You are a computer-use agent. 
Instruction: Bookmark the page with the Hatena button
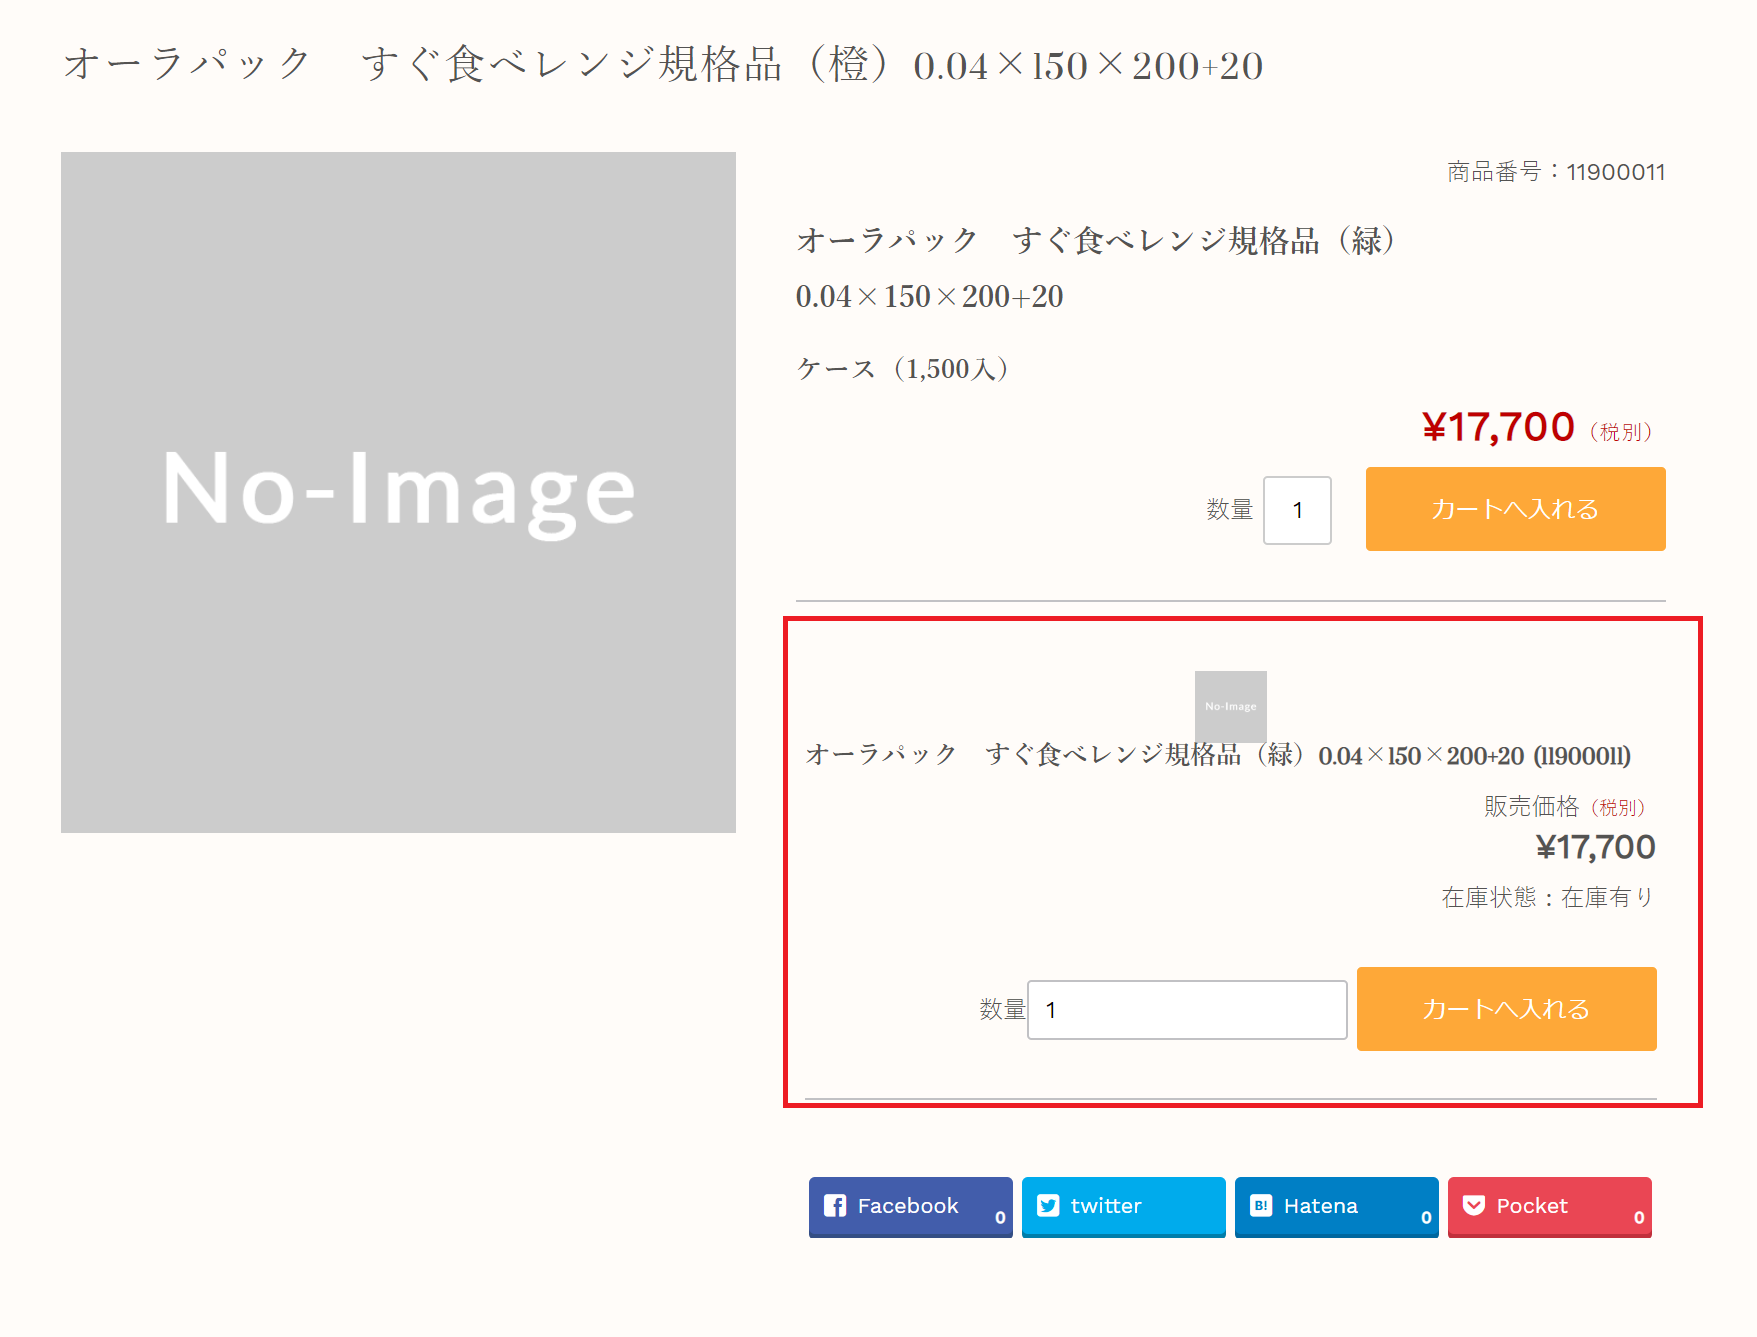[x=1336, y=1207]
